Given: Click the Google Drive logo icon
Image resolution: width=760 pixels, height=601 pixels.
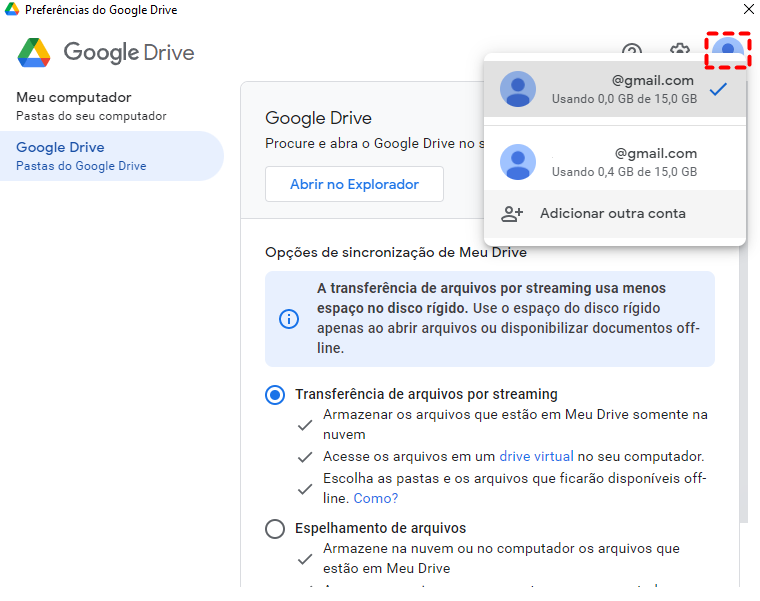Looking at the screenshot, I should click(34, 52).
